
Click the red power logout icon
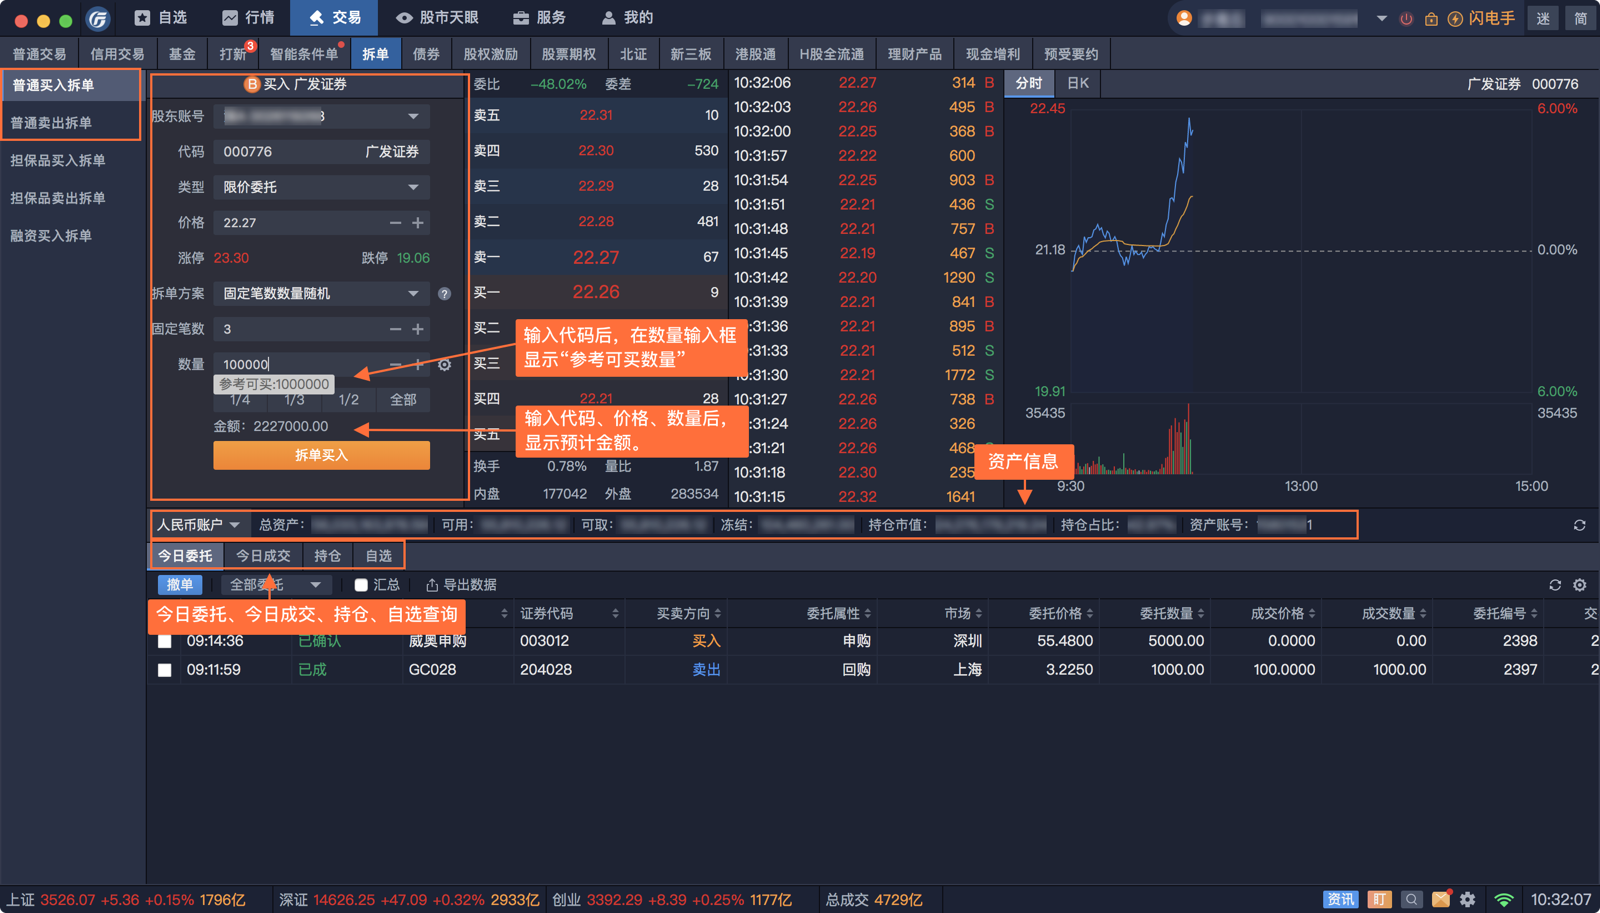pyautogui.click(x=1406, y=19)
